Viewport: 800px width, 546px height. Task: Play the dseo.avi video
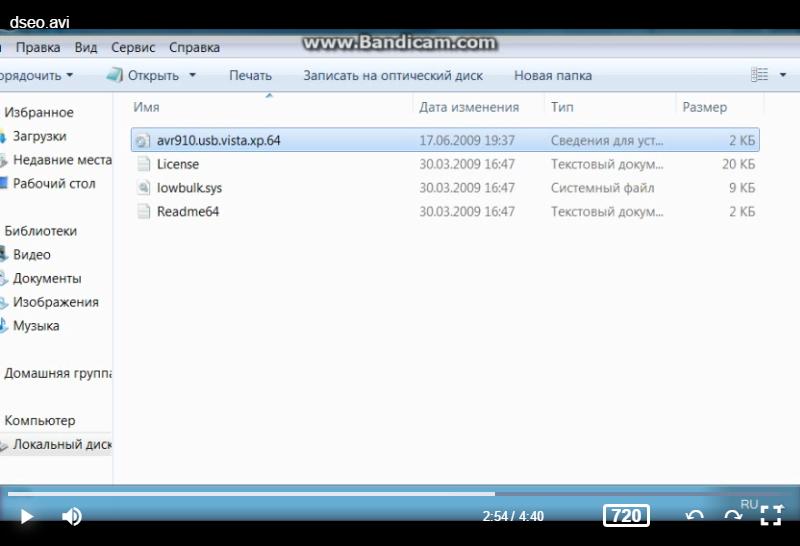coord(27,516)
